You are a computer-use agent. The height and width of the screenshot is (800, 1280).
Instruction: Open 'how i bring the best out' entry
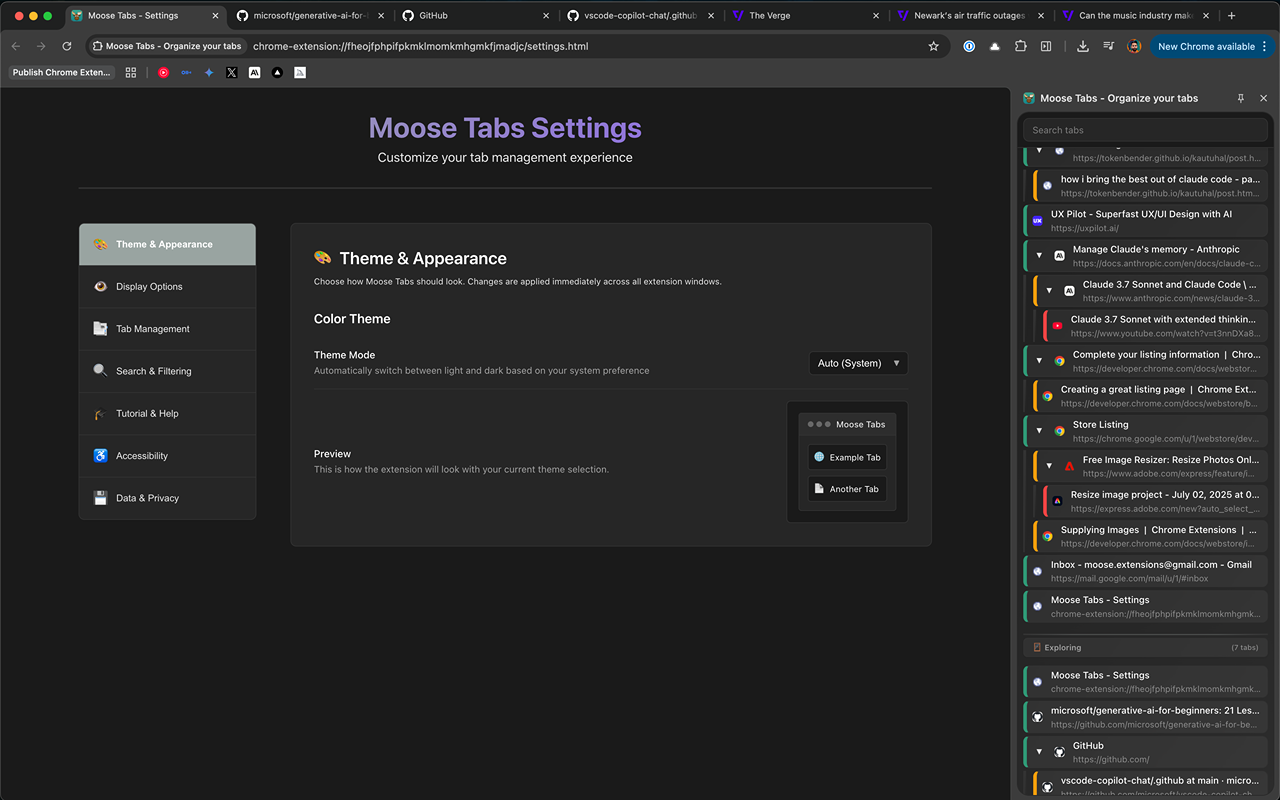click(1150, 186)
